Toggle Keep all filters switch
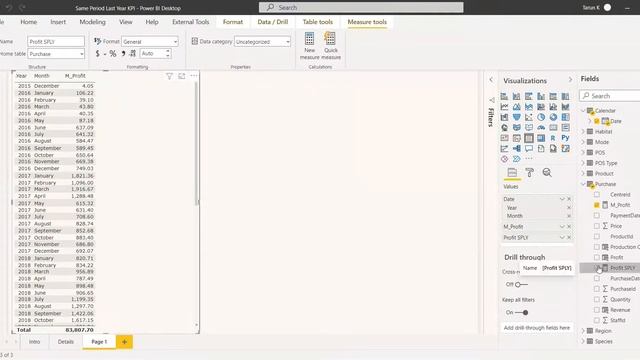This screenshot has width=640, height=360. click(522, 313)
